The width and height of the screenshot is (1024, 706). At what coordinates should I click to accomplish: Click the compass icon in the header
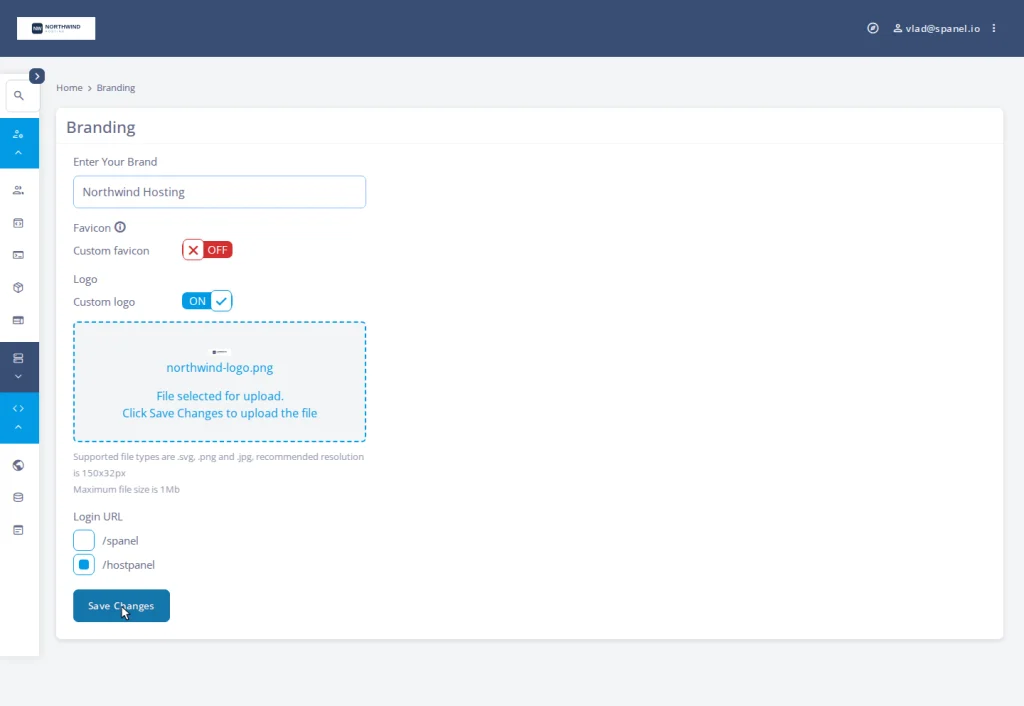(x=872, y=28)
